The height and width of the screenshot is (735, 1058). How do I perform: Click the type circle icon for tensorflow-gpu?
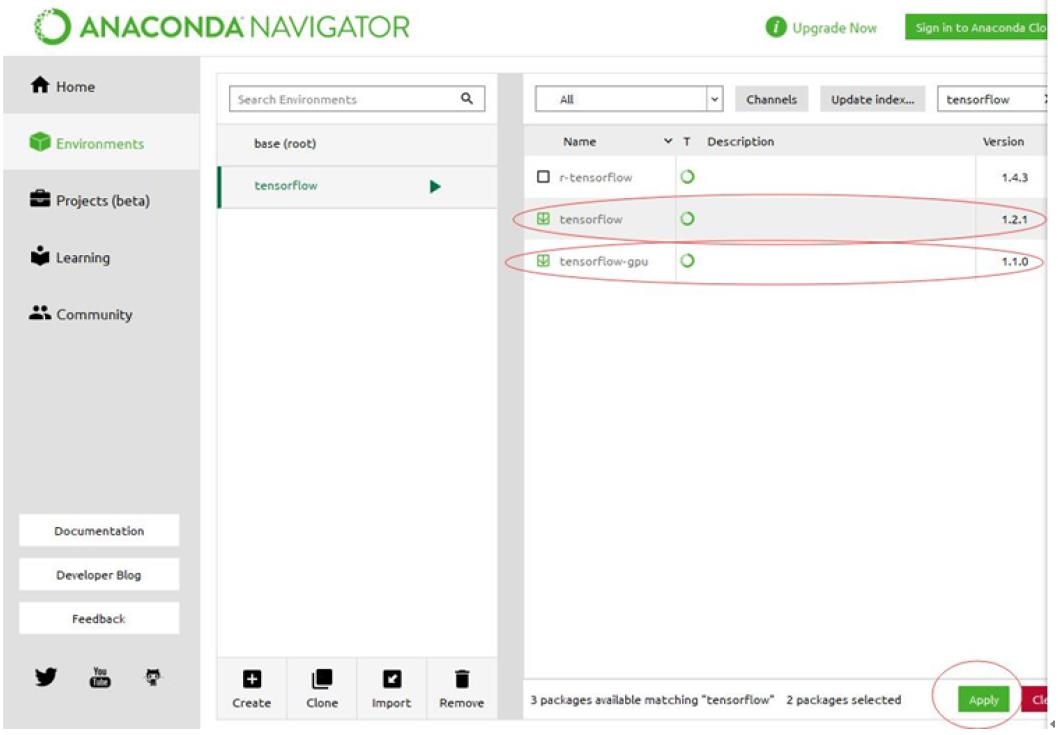coord(687,261)
